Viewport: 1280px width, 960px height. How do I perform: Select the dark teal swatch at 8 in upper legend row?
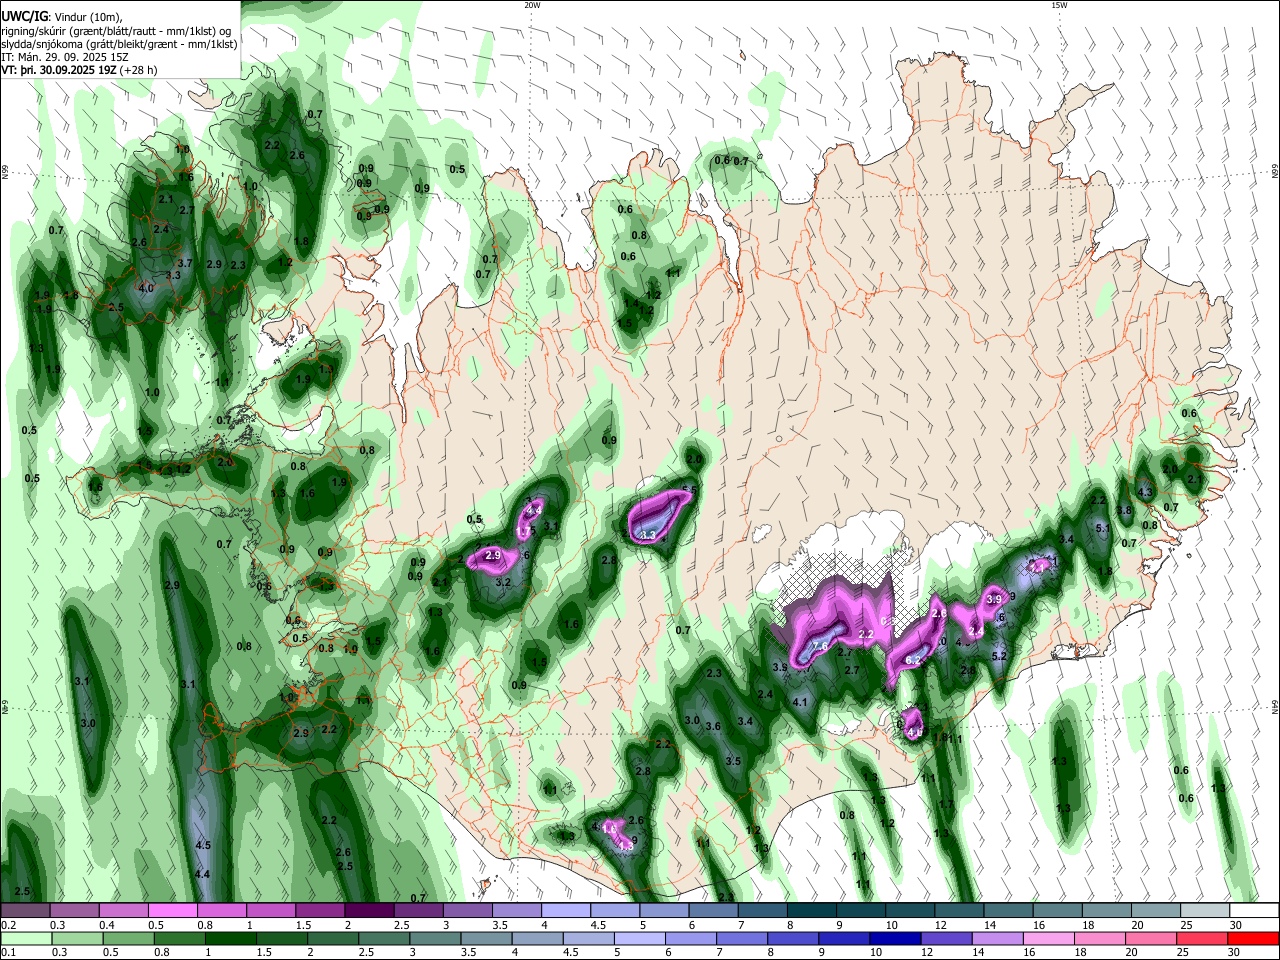tap(812, 911)
